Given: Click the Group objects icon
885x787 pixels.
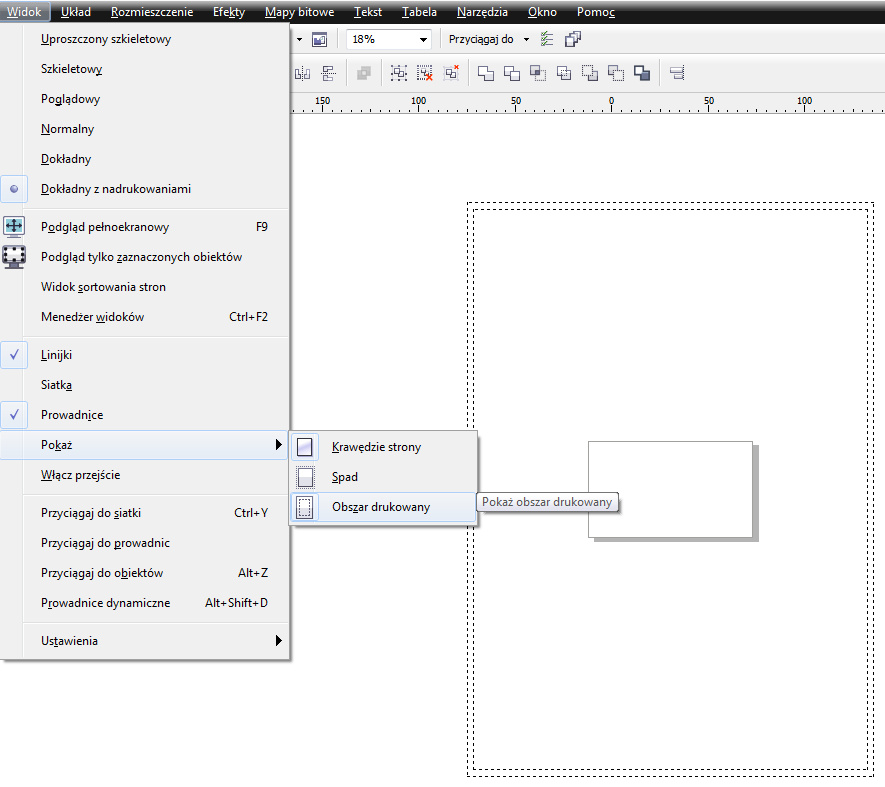Looking at the screenshot, I should (399, 73).
